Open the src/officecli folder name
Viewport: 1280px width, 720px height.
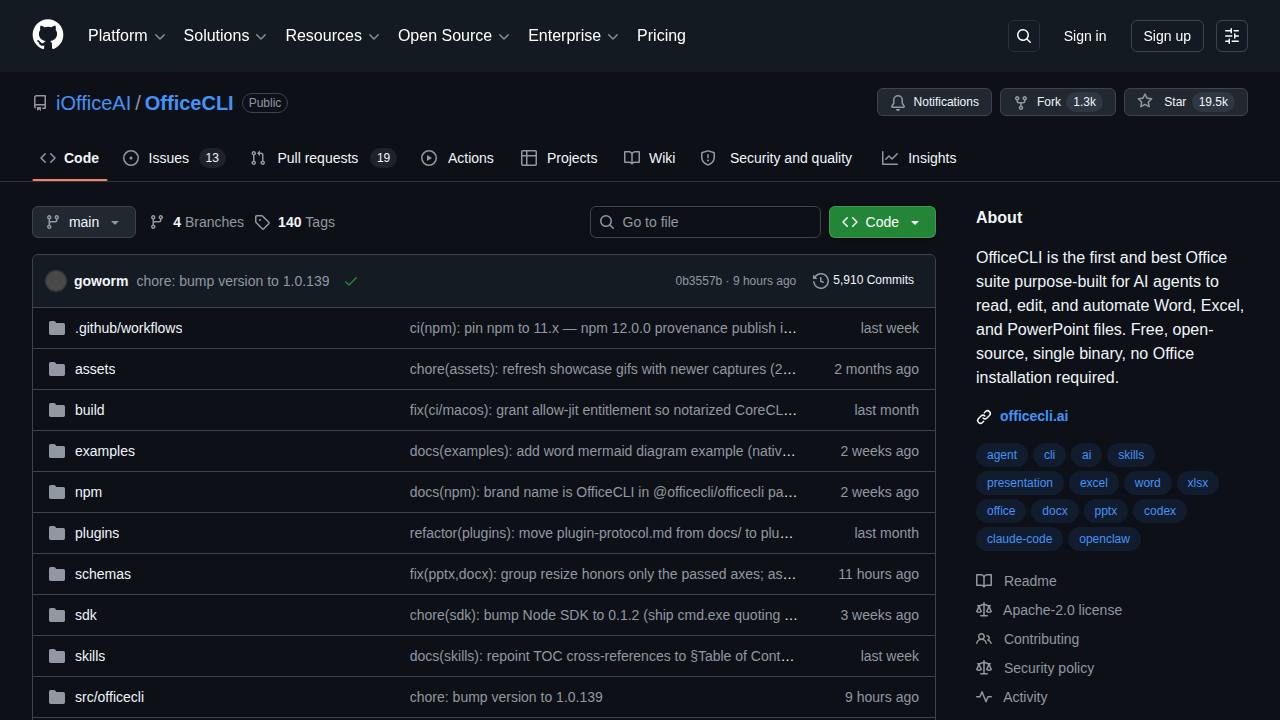click(109, 697)
